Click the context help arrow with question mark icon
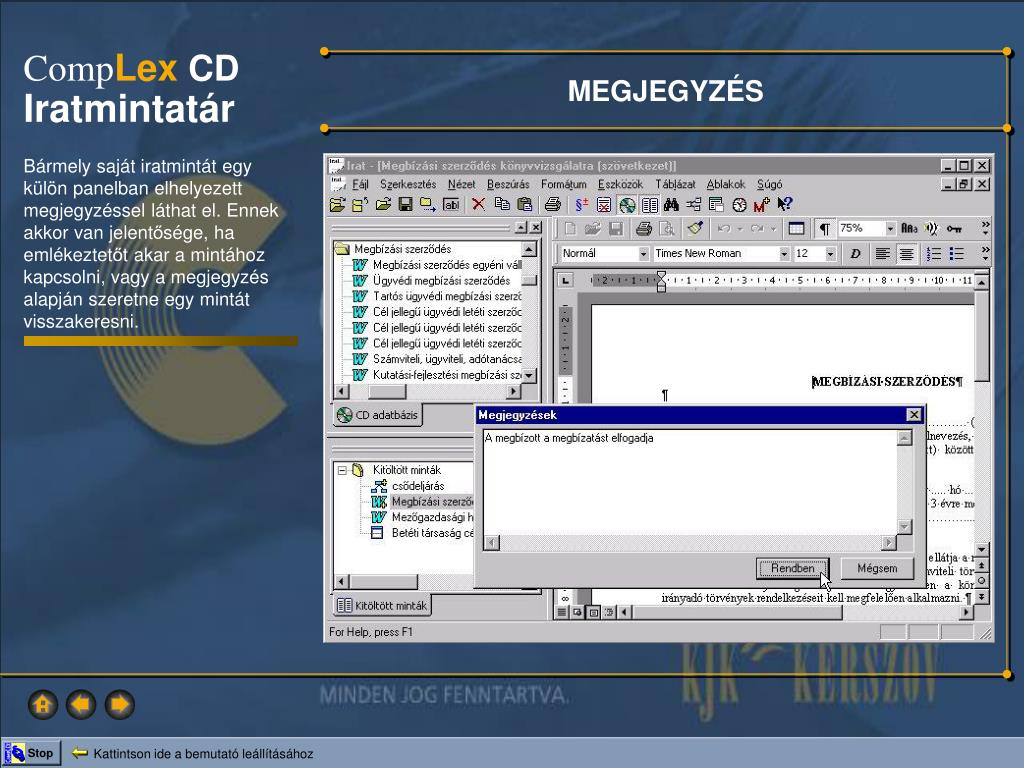Screen dimensions: 1024x768 784,204
